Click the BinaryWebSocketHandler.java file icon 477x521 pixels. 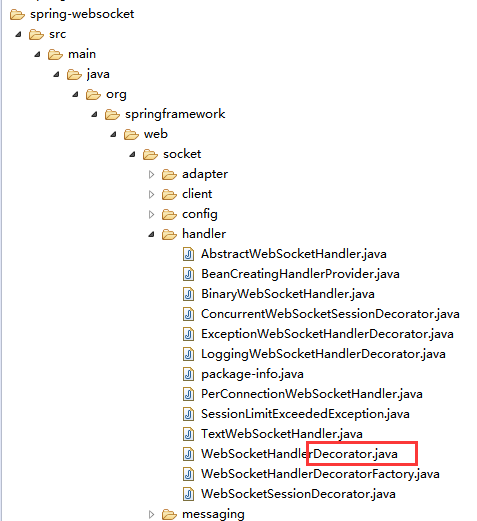(x=188, y=294)
